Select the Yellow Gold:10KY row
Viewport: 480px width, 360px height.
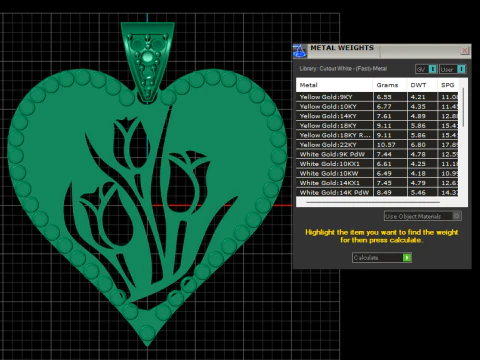click(x=377, y=107)
